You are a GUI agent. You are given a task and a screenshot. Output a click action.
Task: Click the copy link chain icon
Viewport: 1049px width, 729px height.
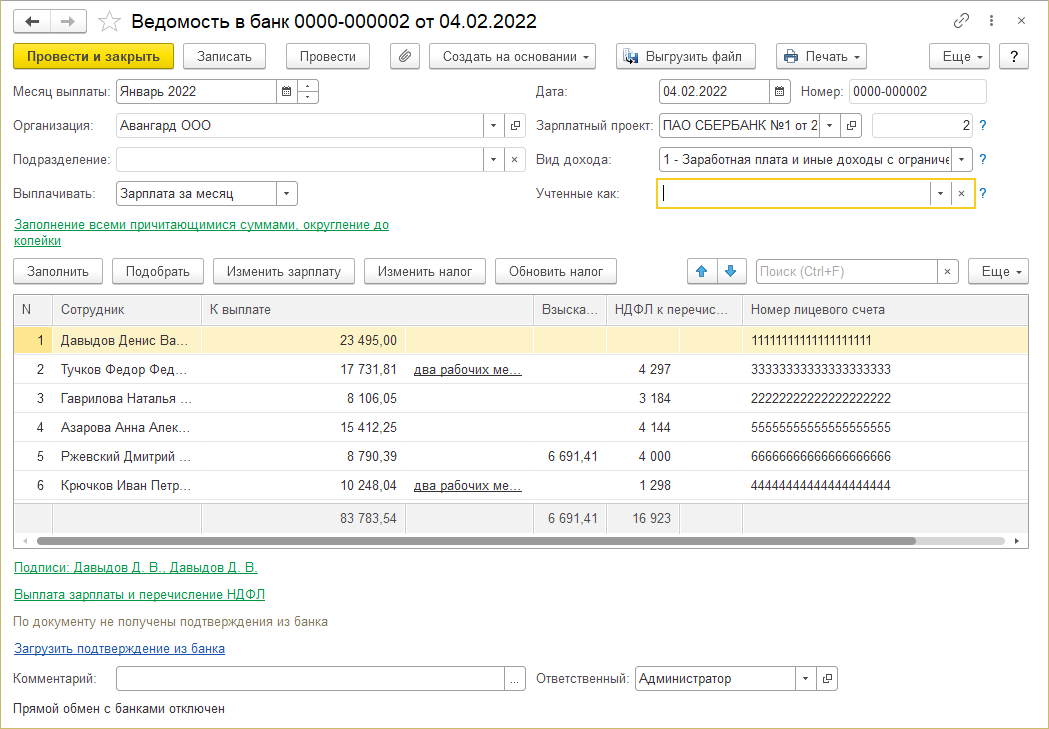point(961,21)
